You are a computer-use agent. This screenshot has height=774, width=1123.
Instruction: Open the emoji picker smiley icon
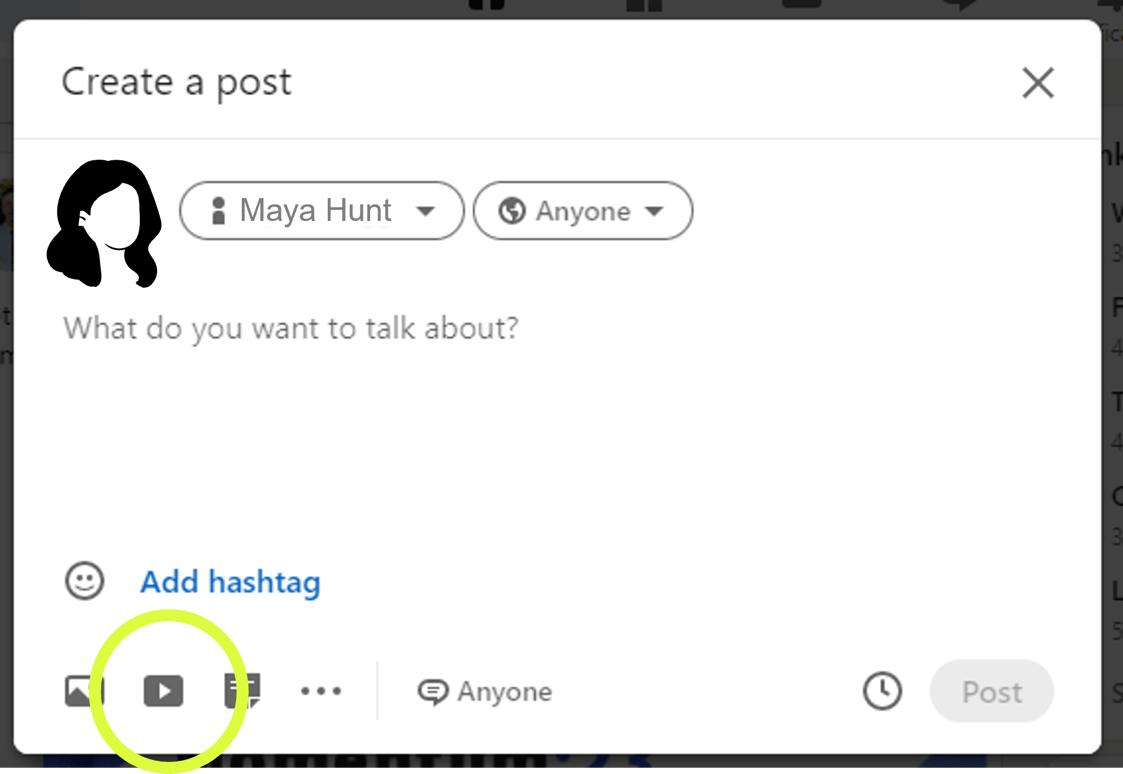click(85, 581)
